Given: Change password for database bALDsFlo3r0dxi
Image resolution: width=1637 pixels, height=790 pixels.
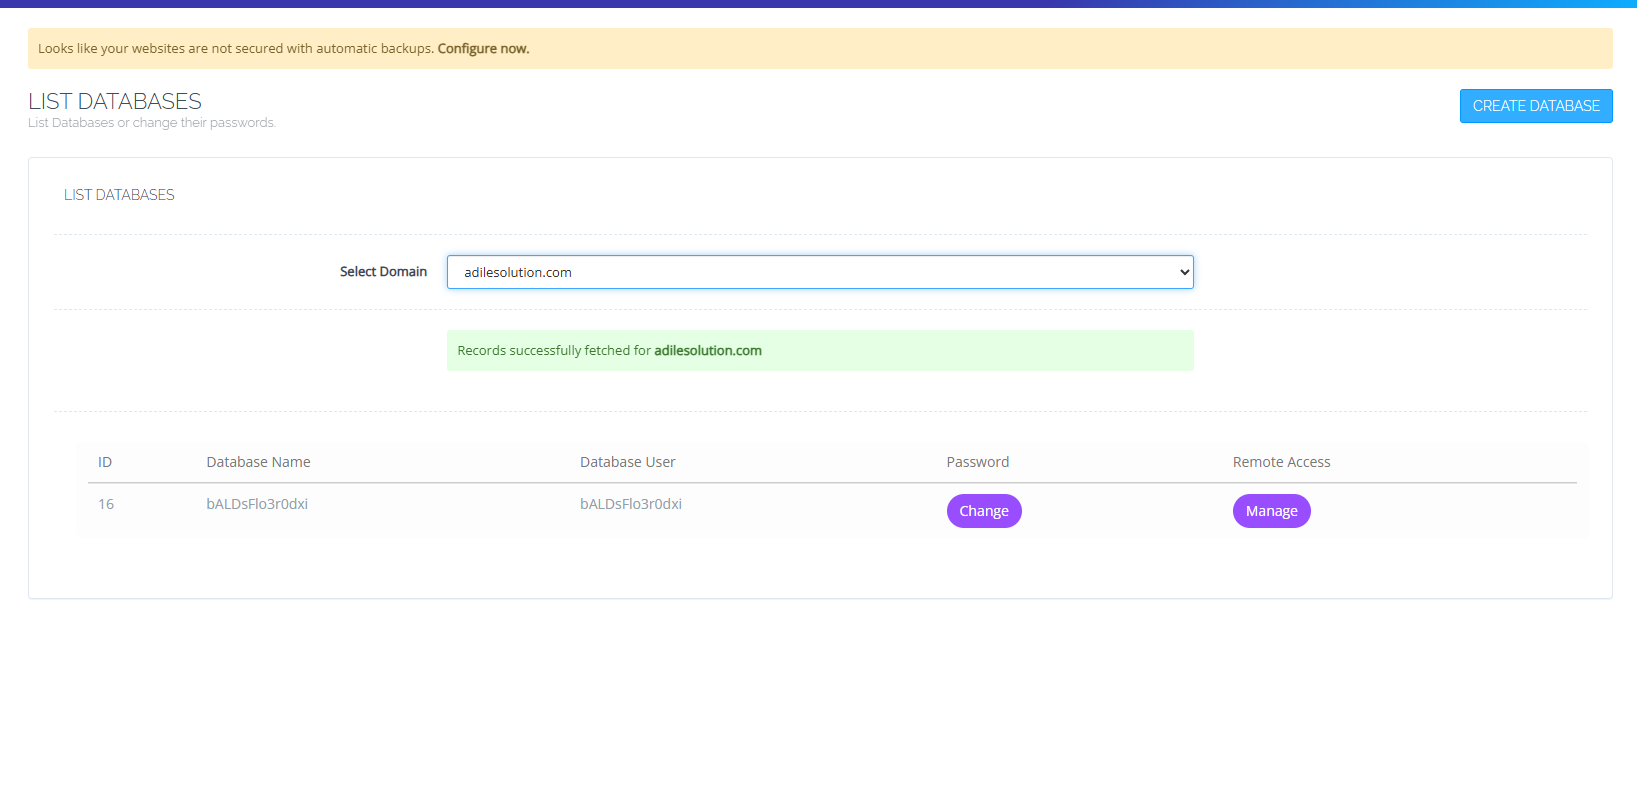Looking at the screenshot, I should 983,511.
